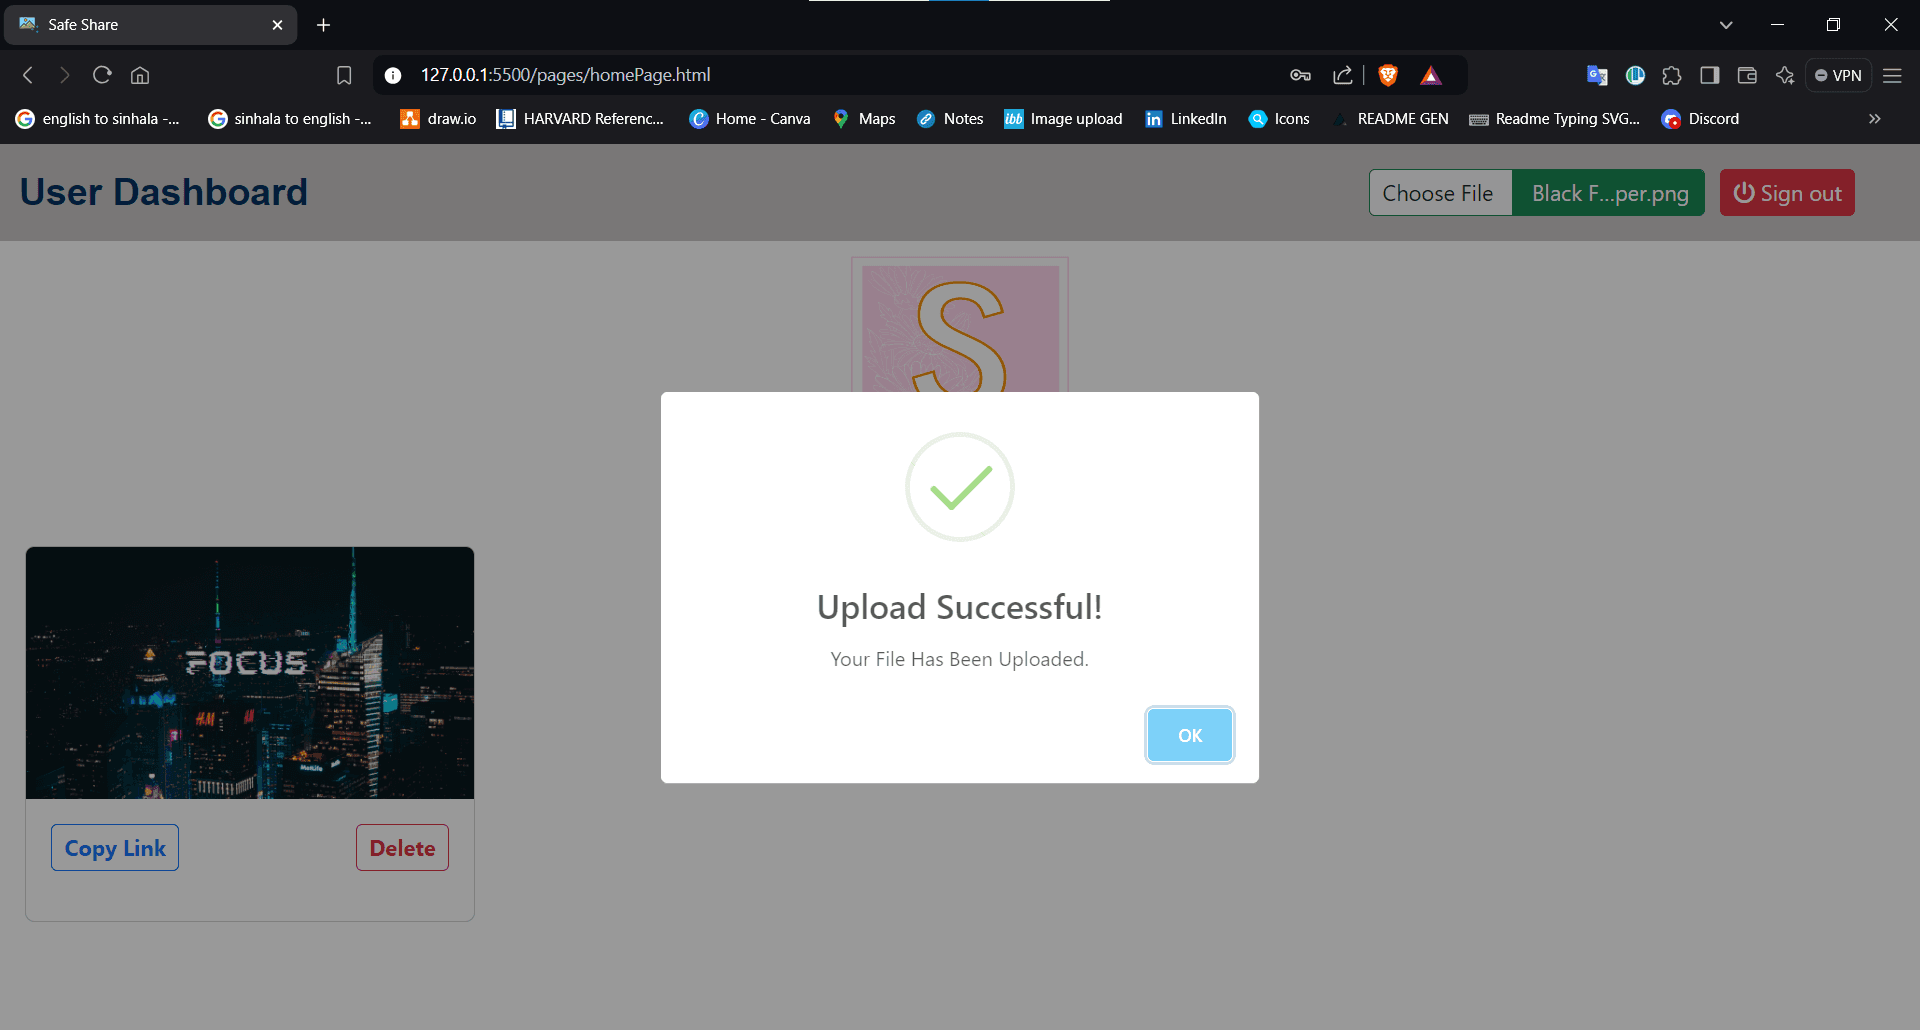
Task: Click the Focus city image thumbnail
Action: [x=249, y=672]
